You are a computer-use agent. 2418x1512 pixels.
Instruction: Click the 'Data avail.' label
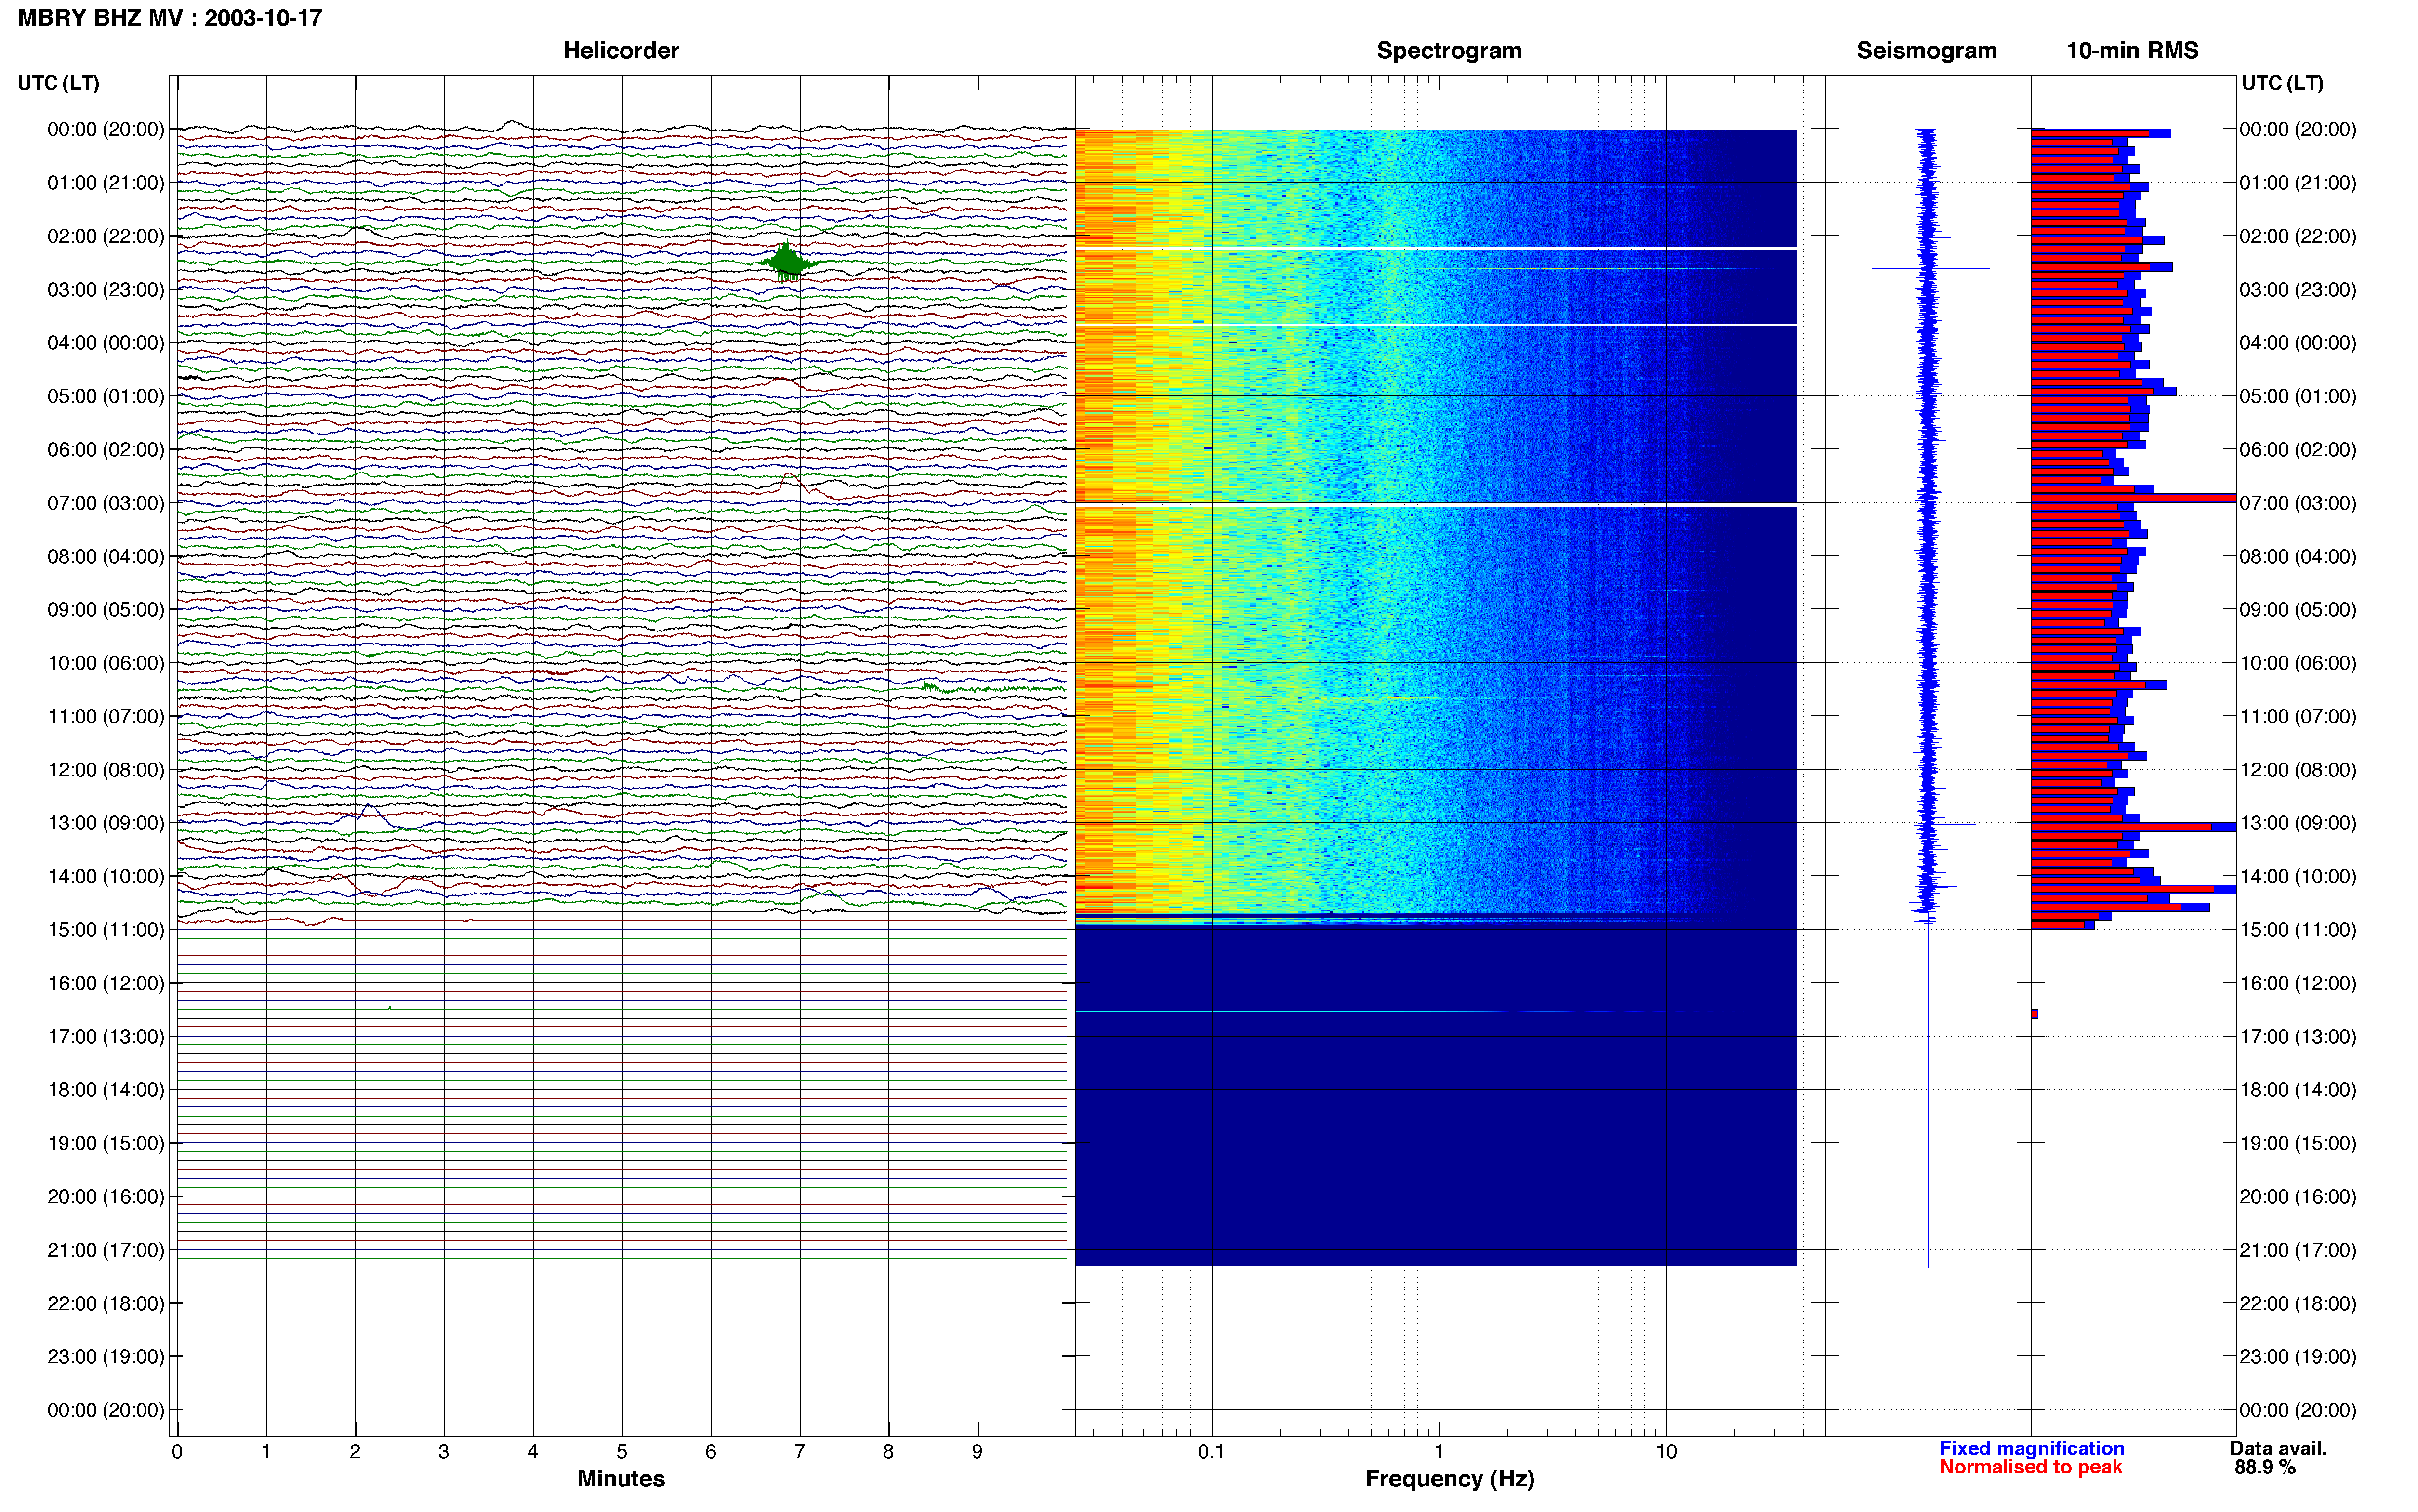[2278, 1448]
